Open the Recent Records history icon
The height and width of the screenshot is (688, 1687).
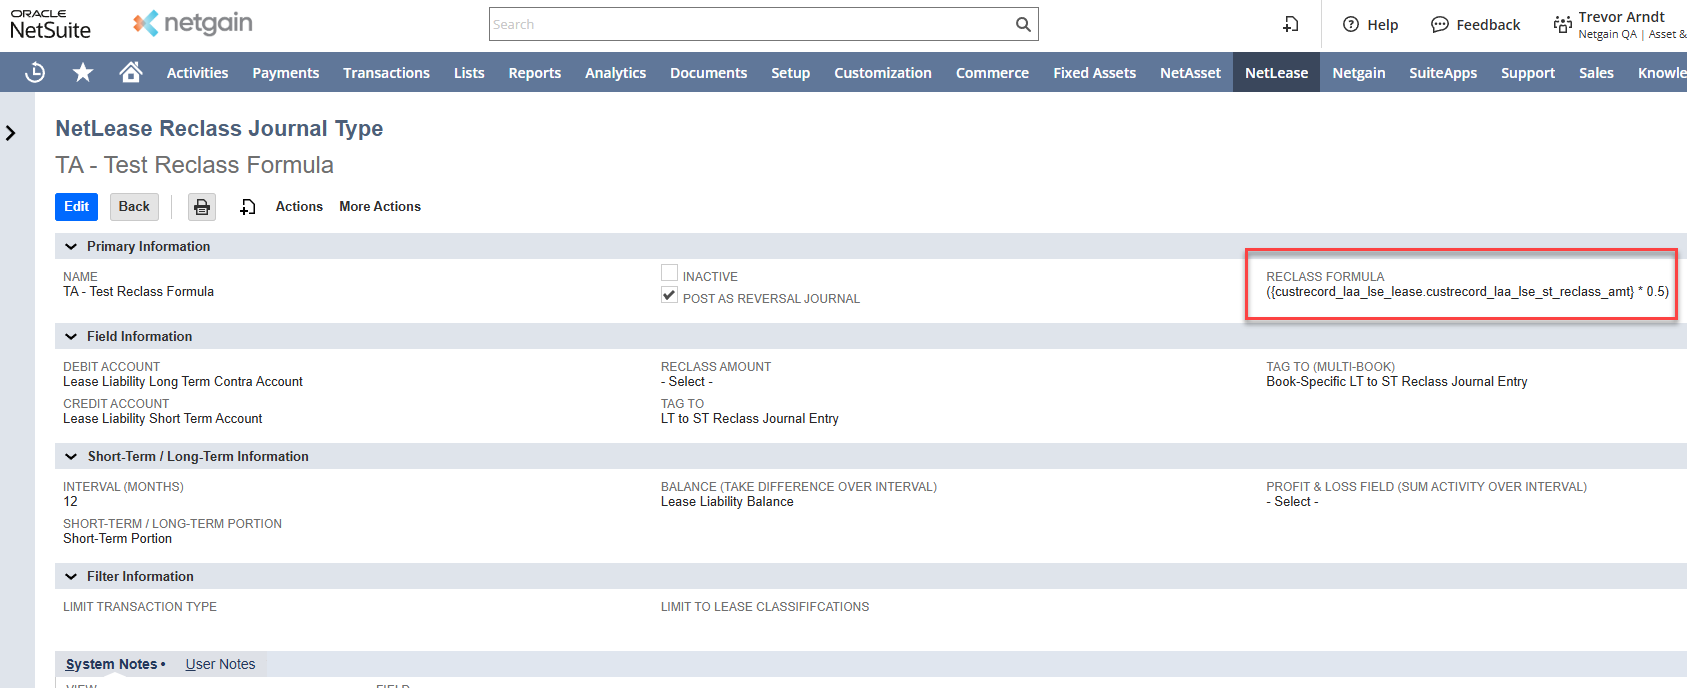click(x=35, y=72)
